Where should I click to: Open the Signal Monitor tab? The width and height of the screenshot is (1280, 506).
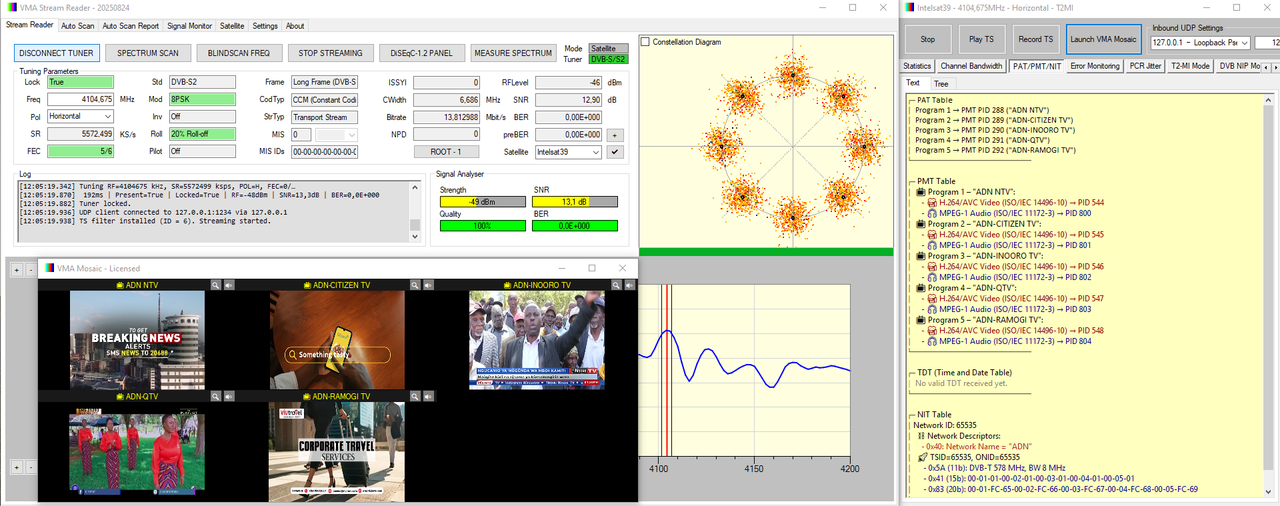(x=190, y=26)
